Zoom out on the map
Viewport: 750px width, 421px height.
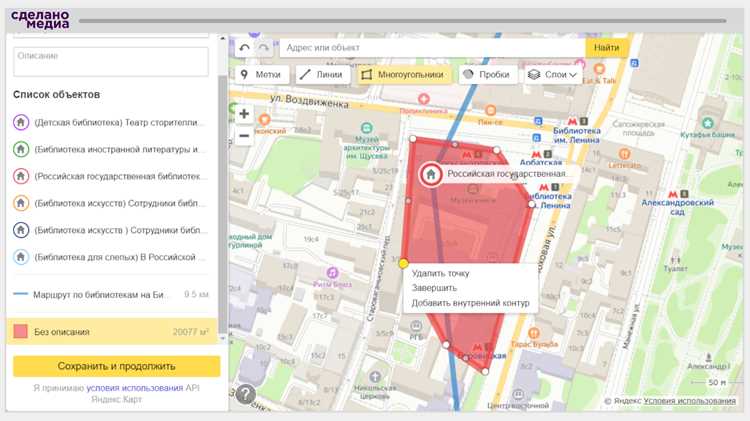244,136
